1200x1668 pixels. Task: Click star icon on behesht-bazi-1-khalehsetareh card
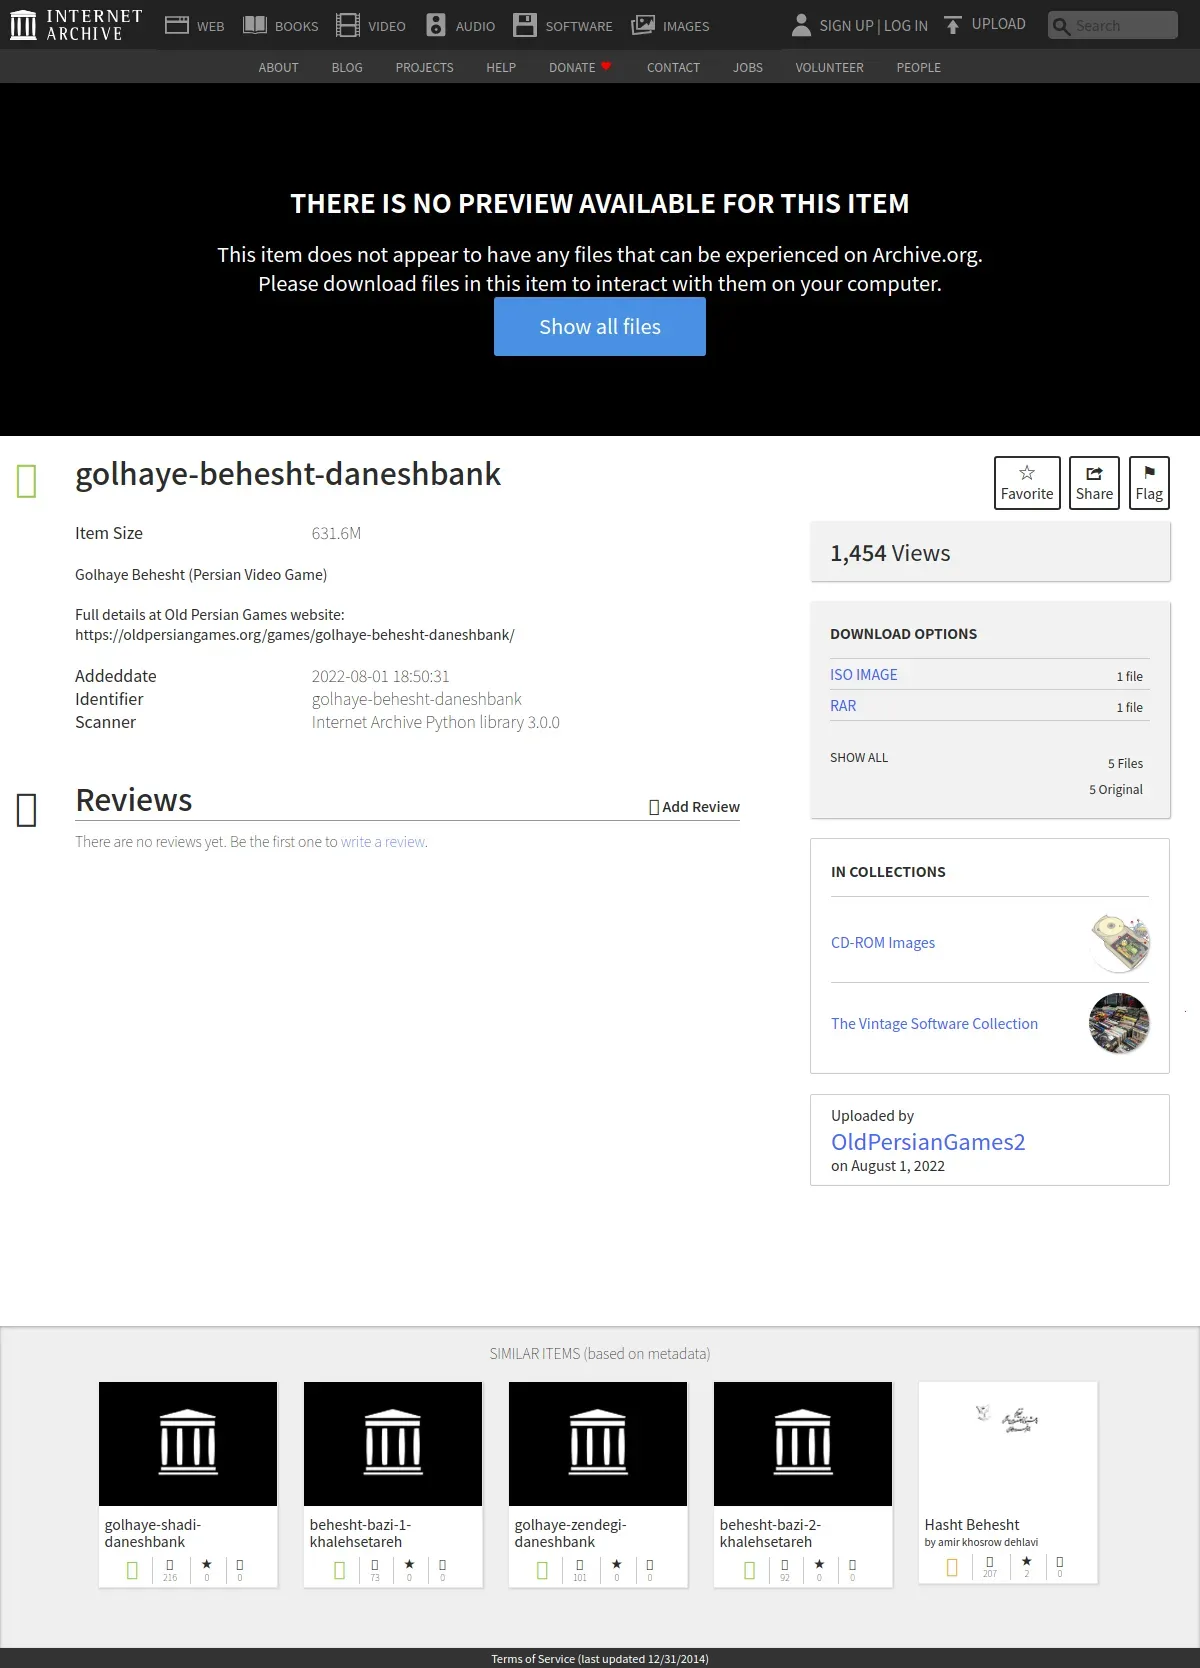pyautogui.click(x=409, y=1565)
